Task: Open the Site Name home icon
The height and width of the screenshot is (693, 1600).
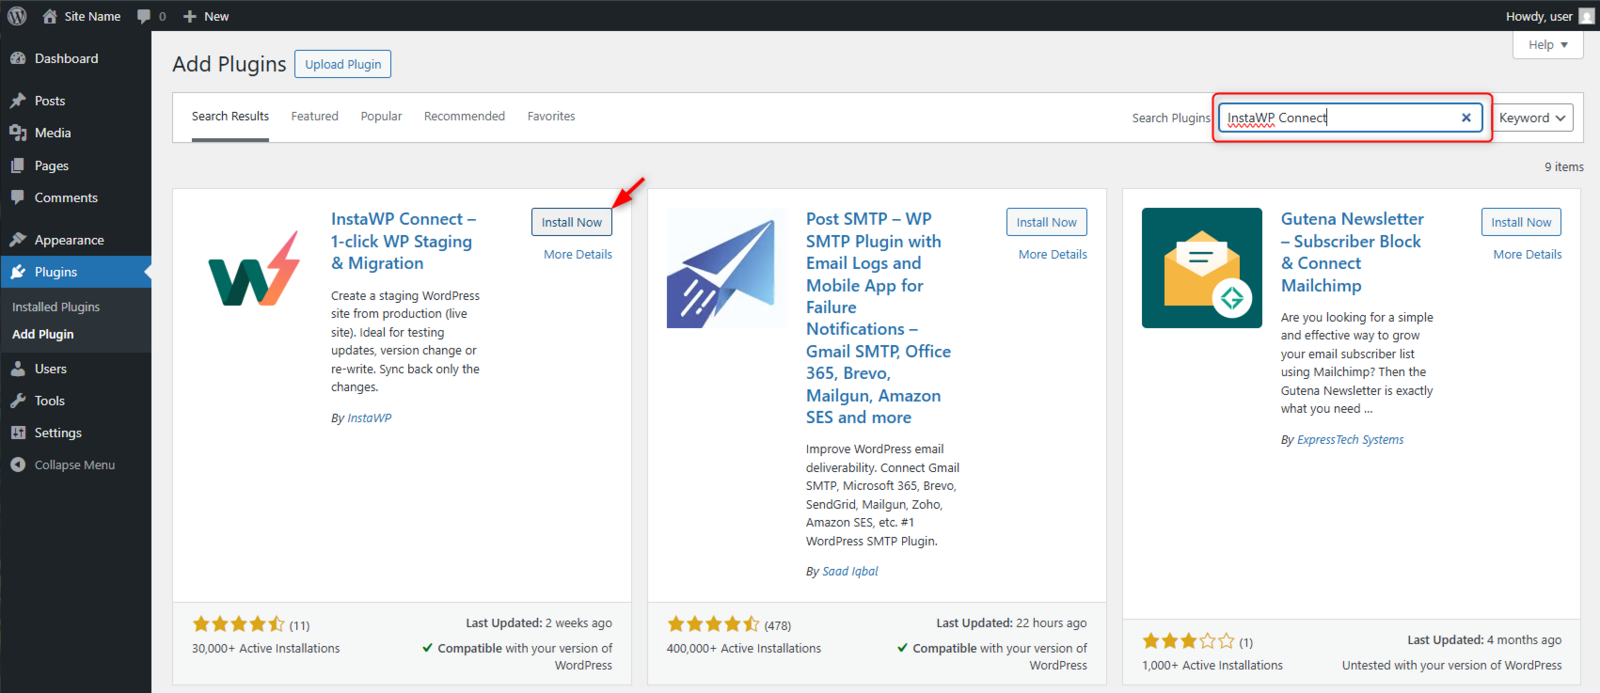Action: coord(50,16)
